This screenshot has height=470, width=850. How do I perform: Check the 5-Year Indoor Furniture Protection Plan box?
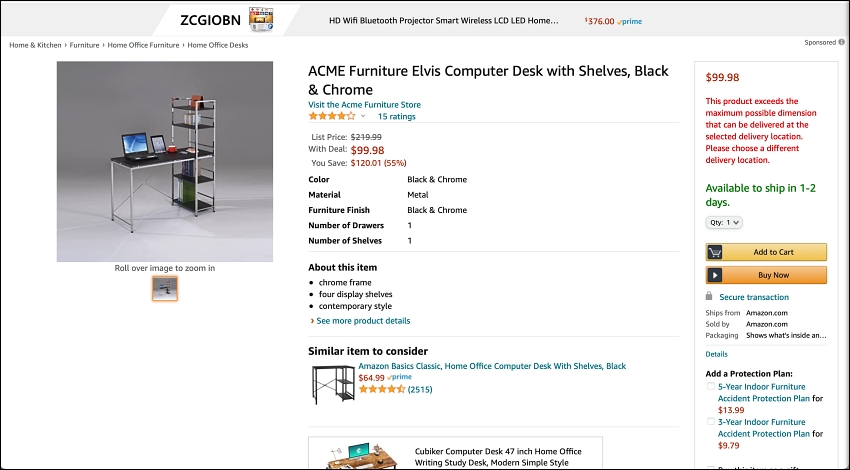(x=710, y=387)
